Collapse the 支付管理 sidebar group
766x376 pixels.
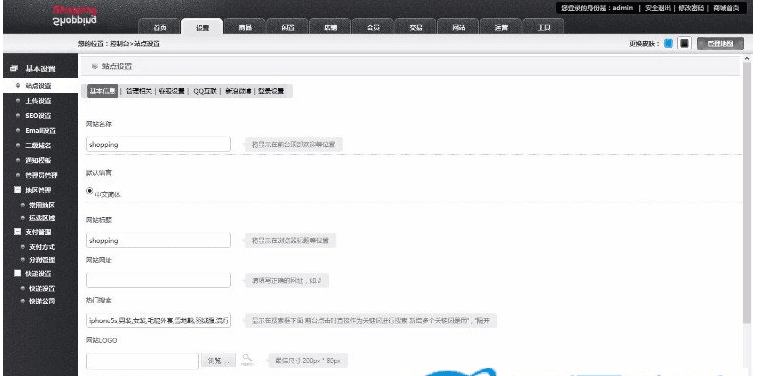[18, 232]
